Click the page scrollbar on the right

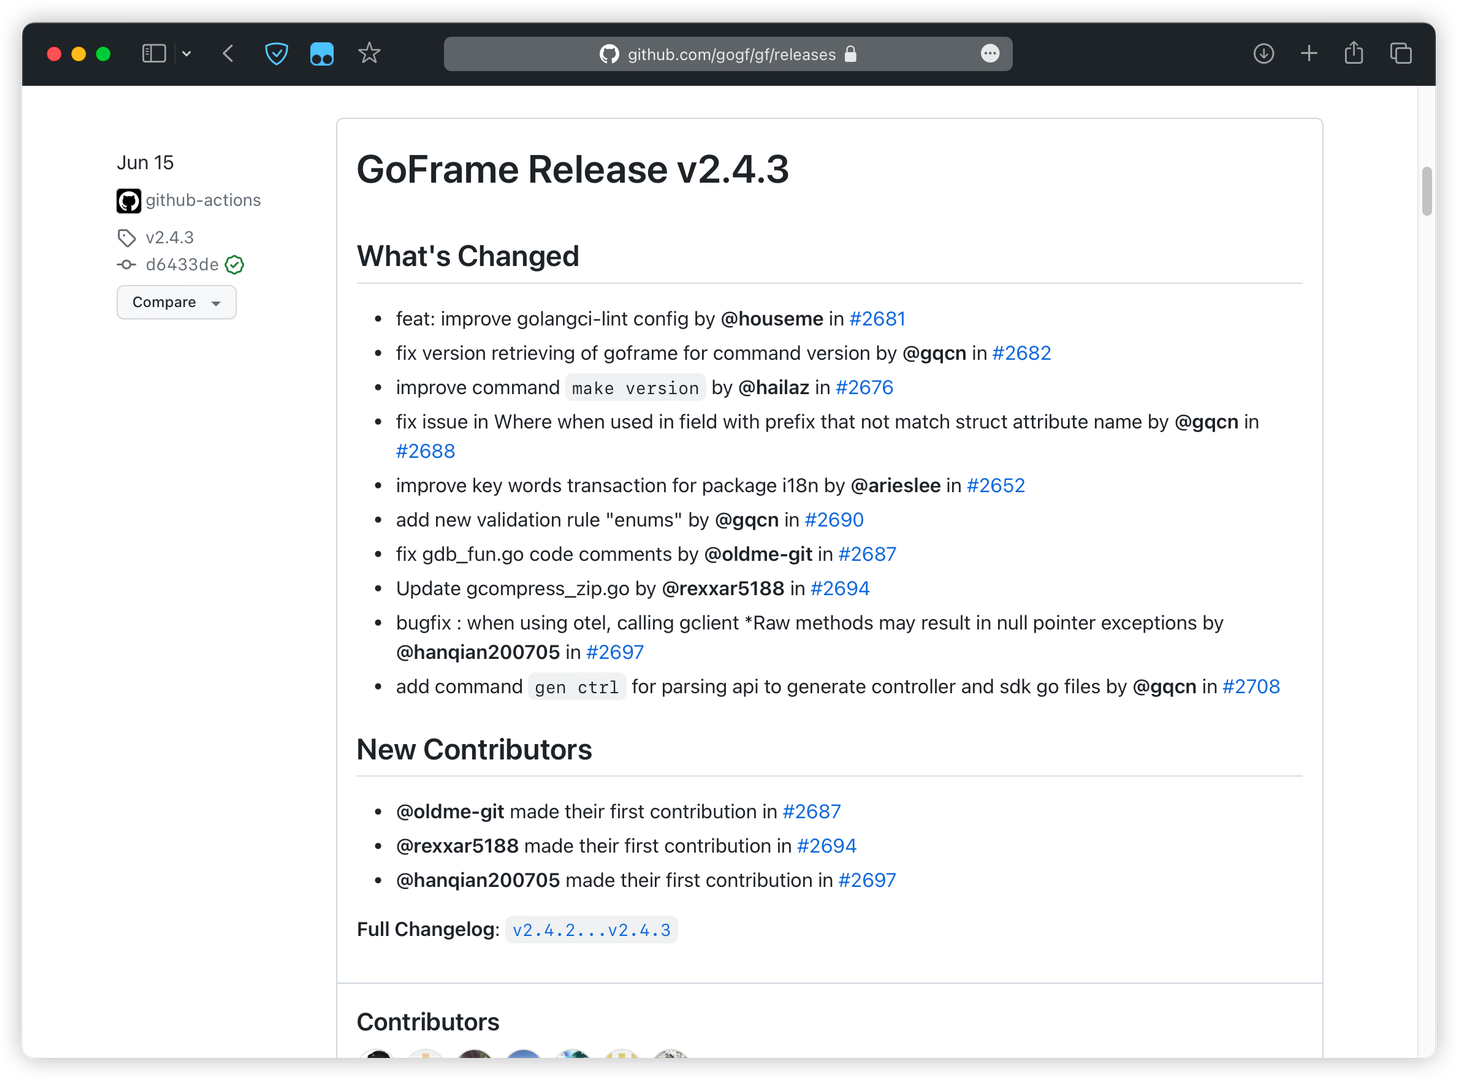[1427, 189]
